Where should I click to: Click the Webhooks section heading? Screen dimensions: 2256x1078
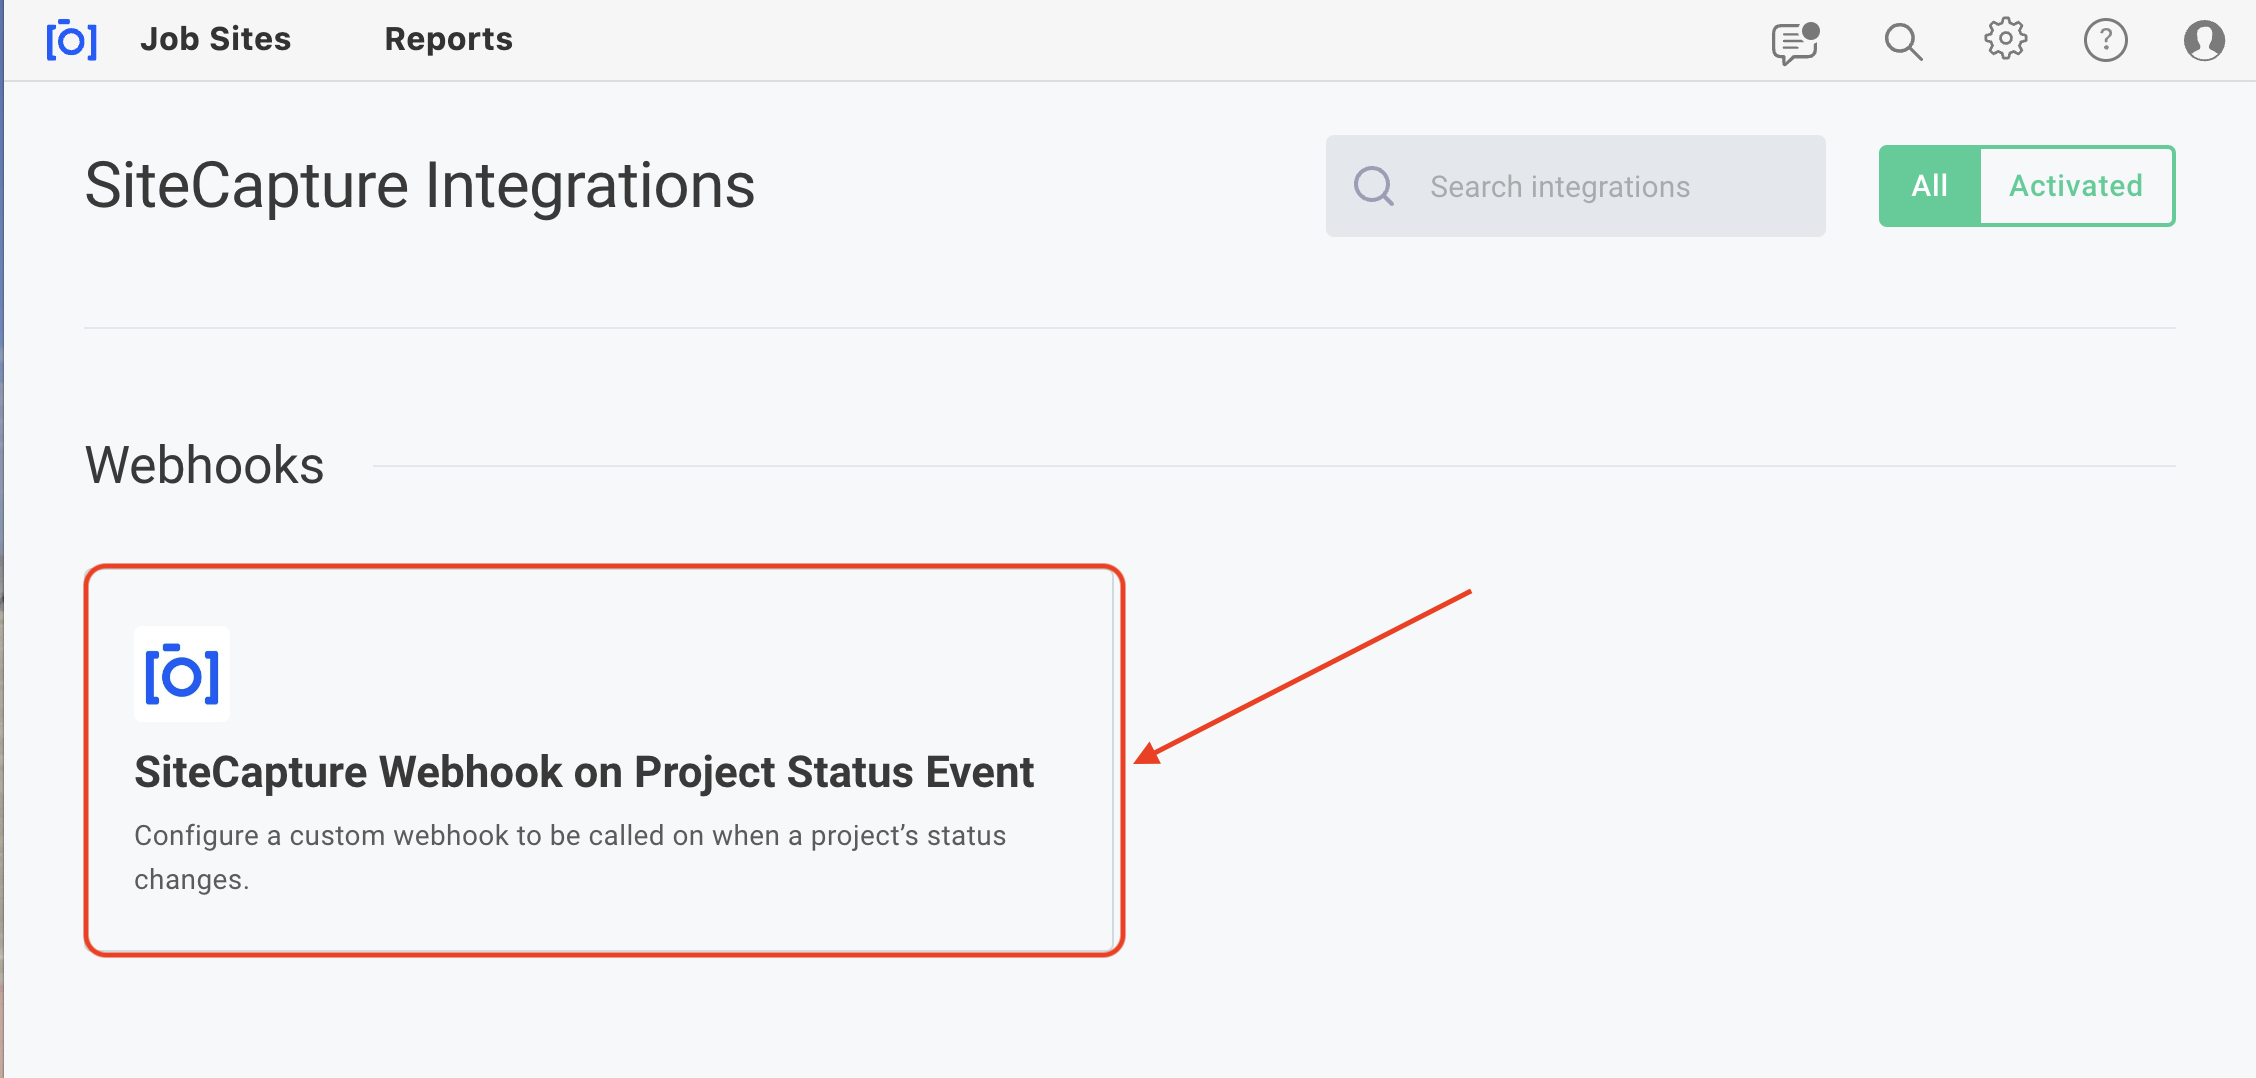coord(204,465)
